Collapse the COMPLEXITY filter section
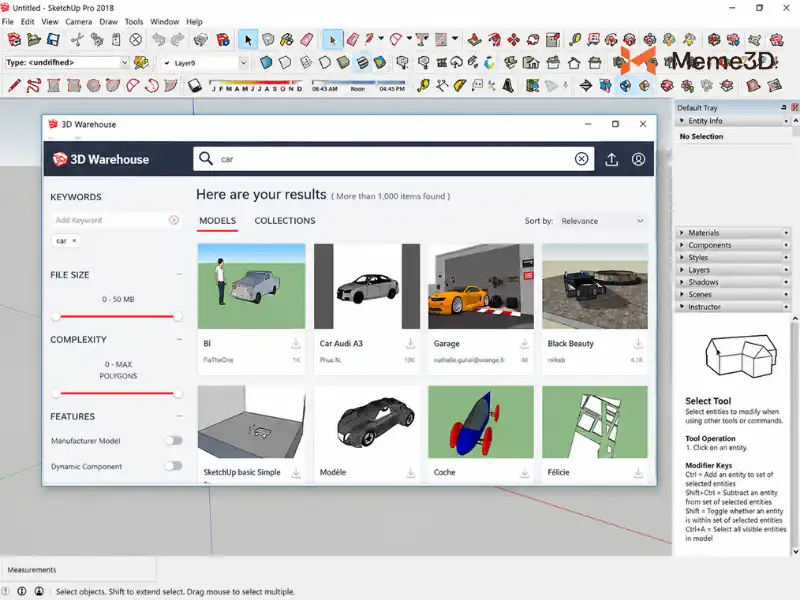 coord(180,339)
